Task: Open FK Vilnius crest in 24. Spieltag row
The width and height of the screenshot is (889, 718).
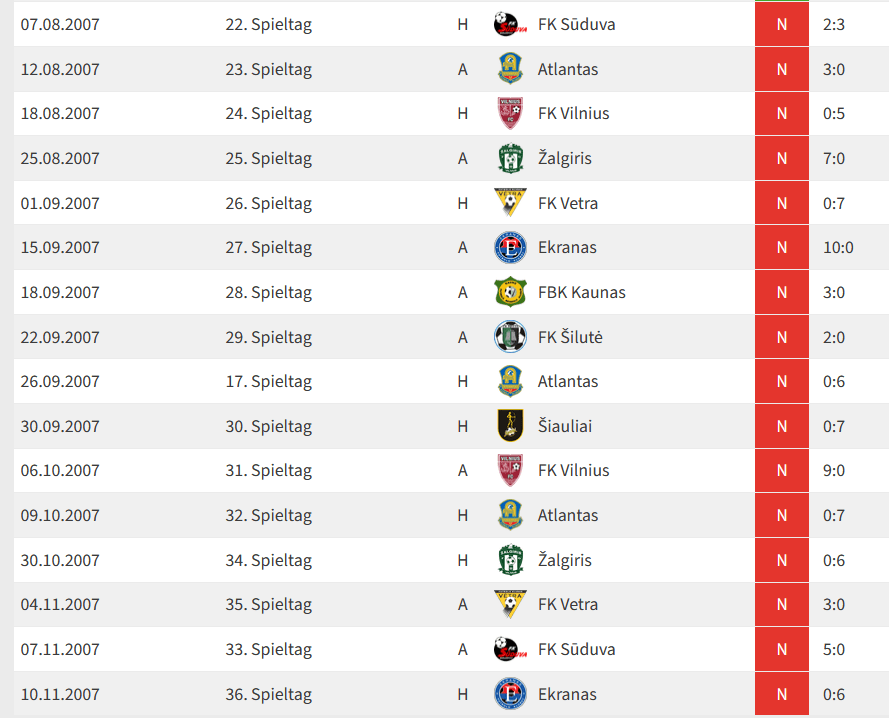Action: [510, 113]
